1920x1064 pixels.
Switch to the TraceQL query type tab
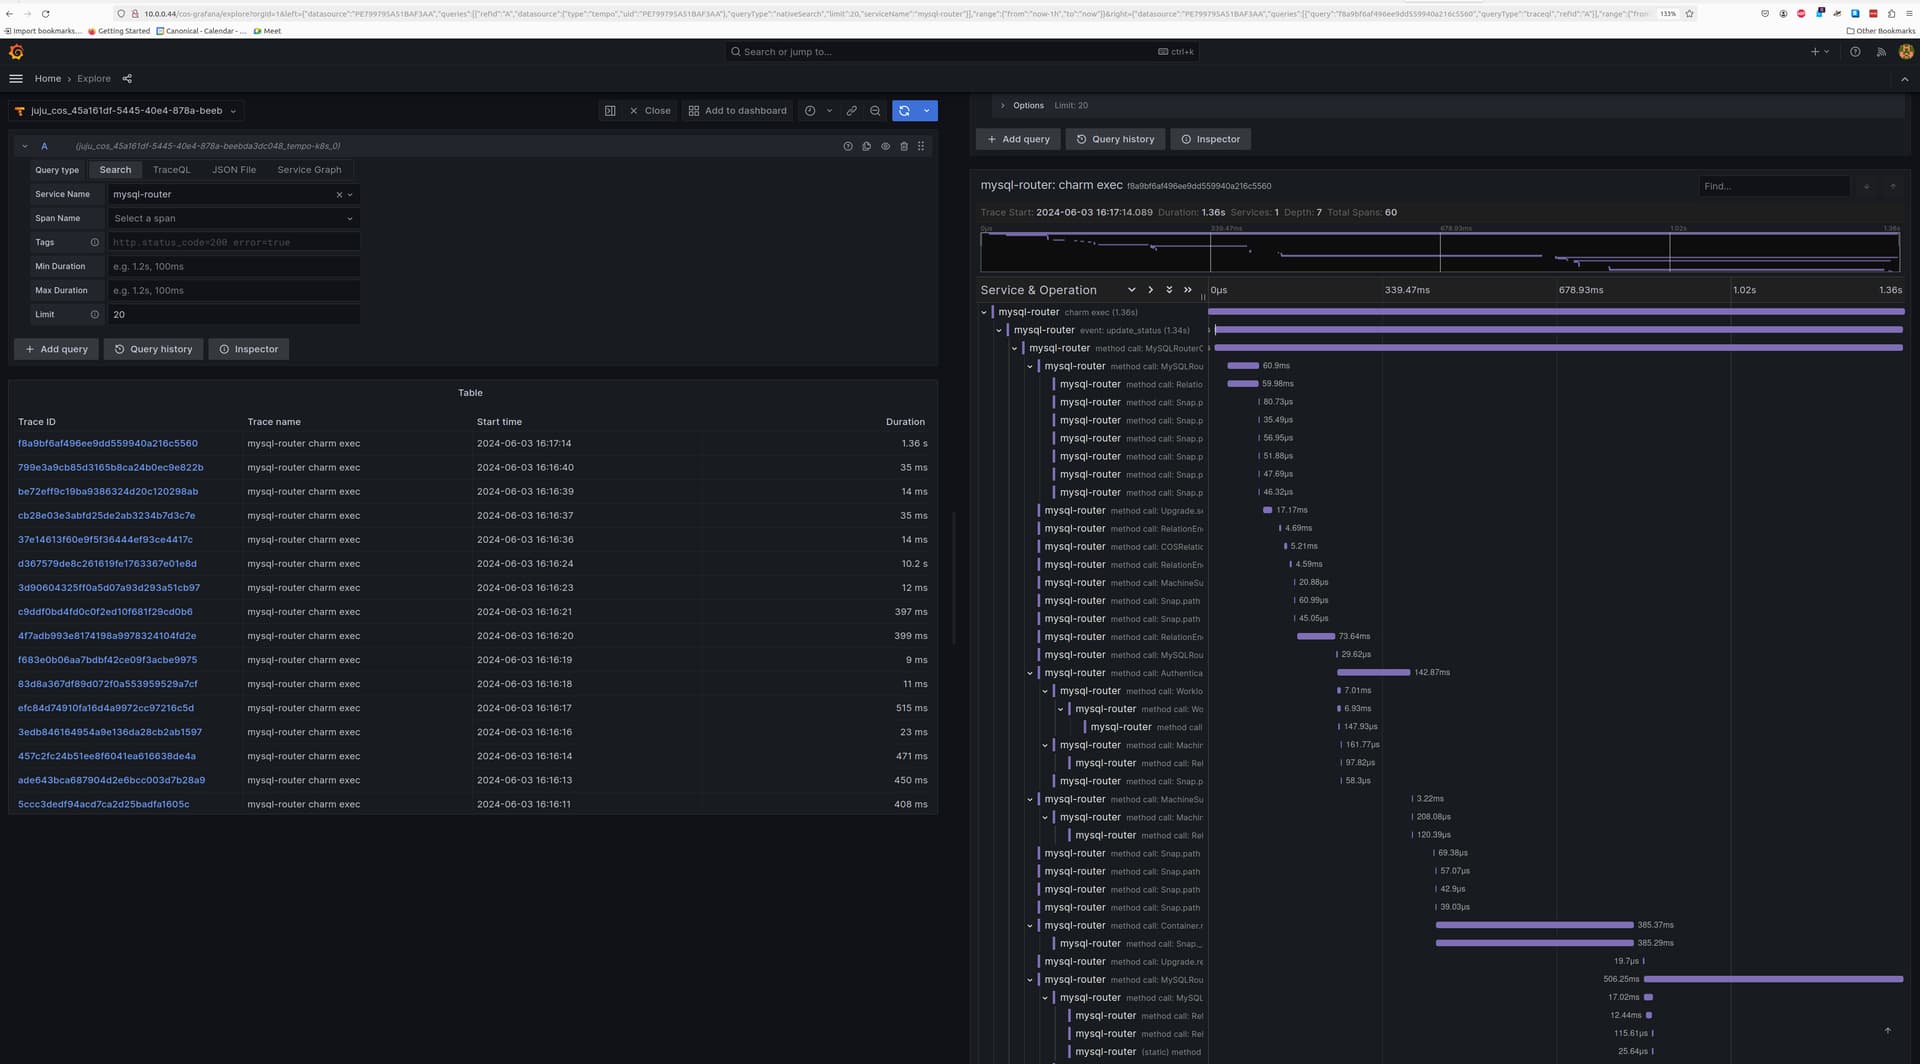coord(171,170)
